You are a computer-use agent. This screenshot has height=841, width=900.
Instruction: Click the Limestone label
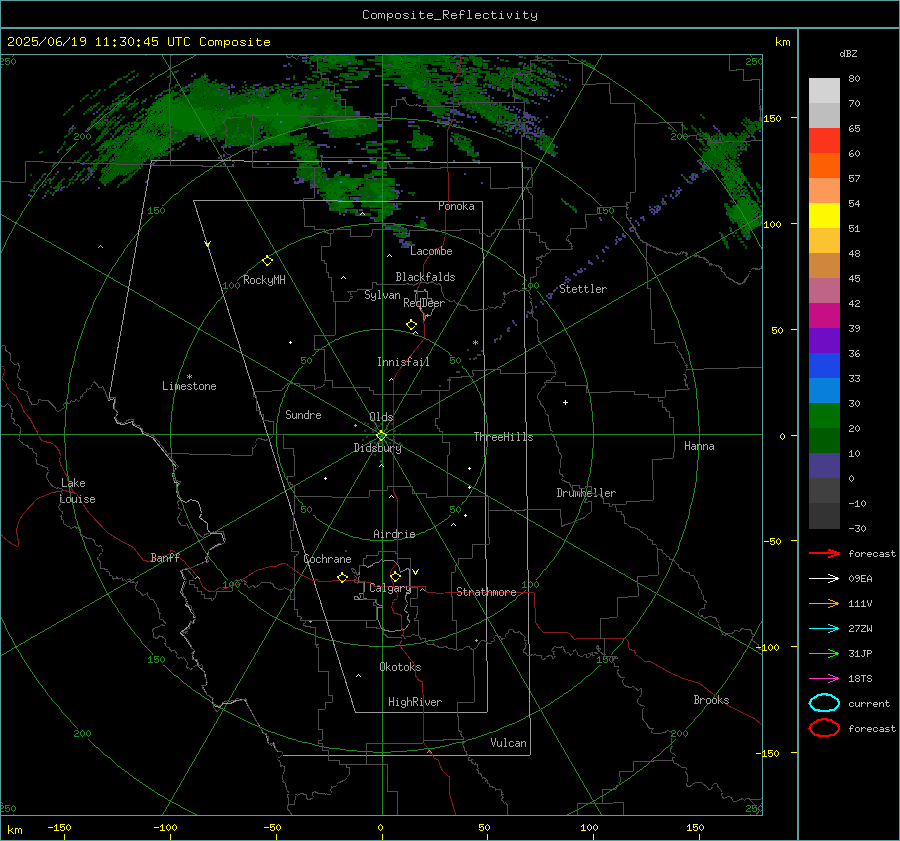(189, 386)
